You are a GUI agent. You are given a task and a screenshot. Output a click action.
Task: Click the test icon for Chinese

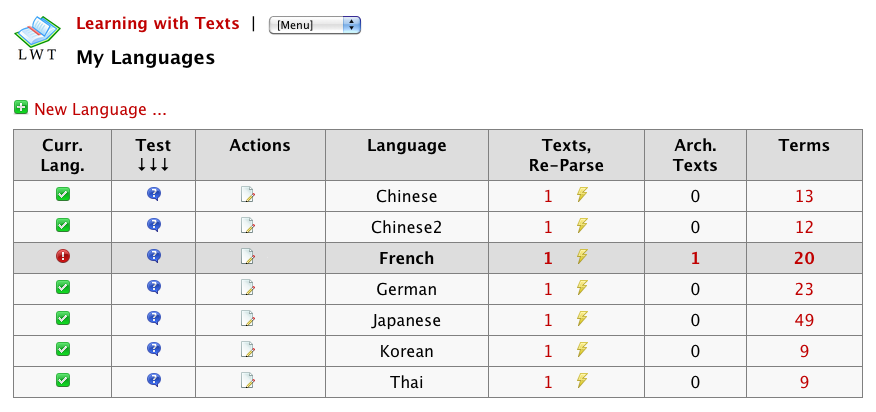tap(153, 196)
